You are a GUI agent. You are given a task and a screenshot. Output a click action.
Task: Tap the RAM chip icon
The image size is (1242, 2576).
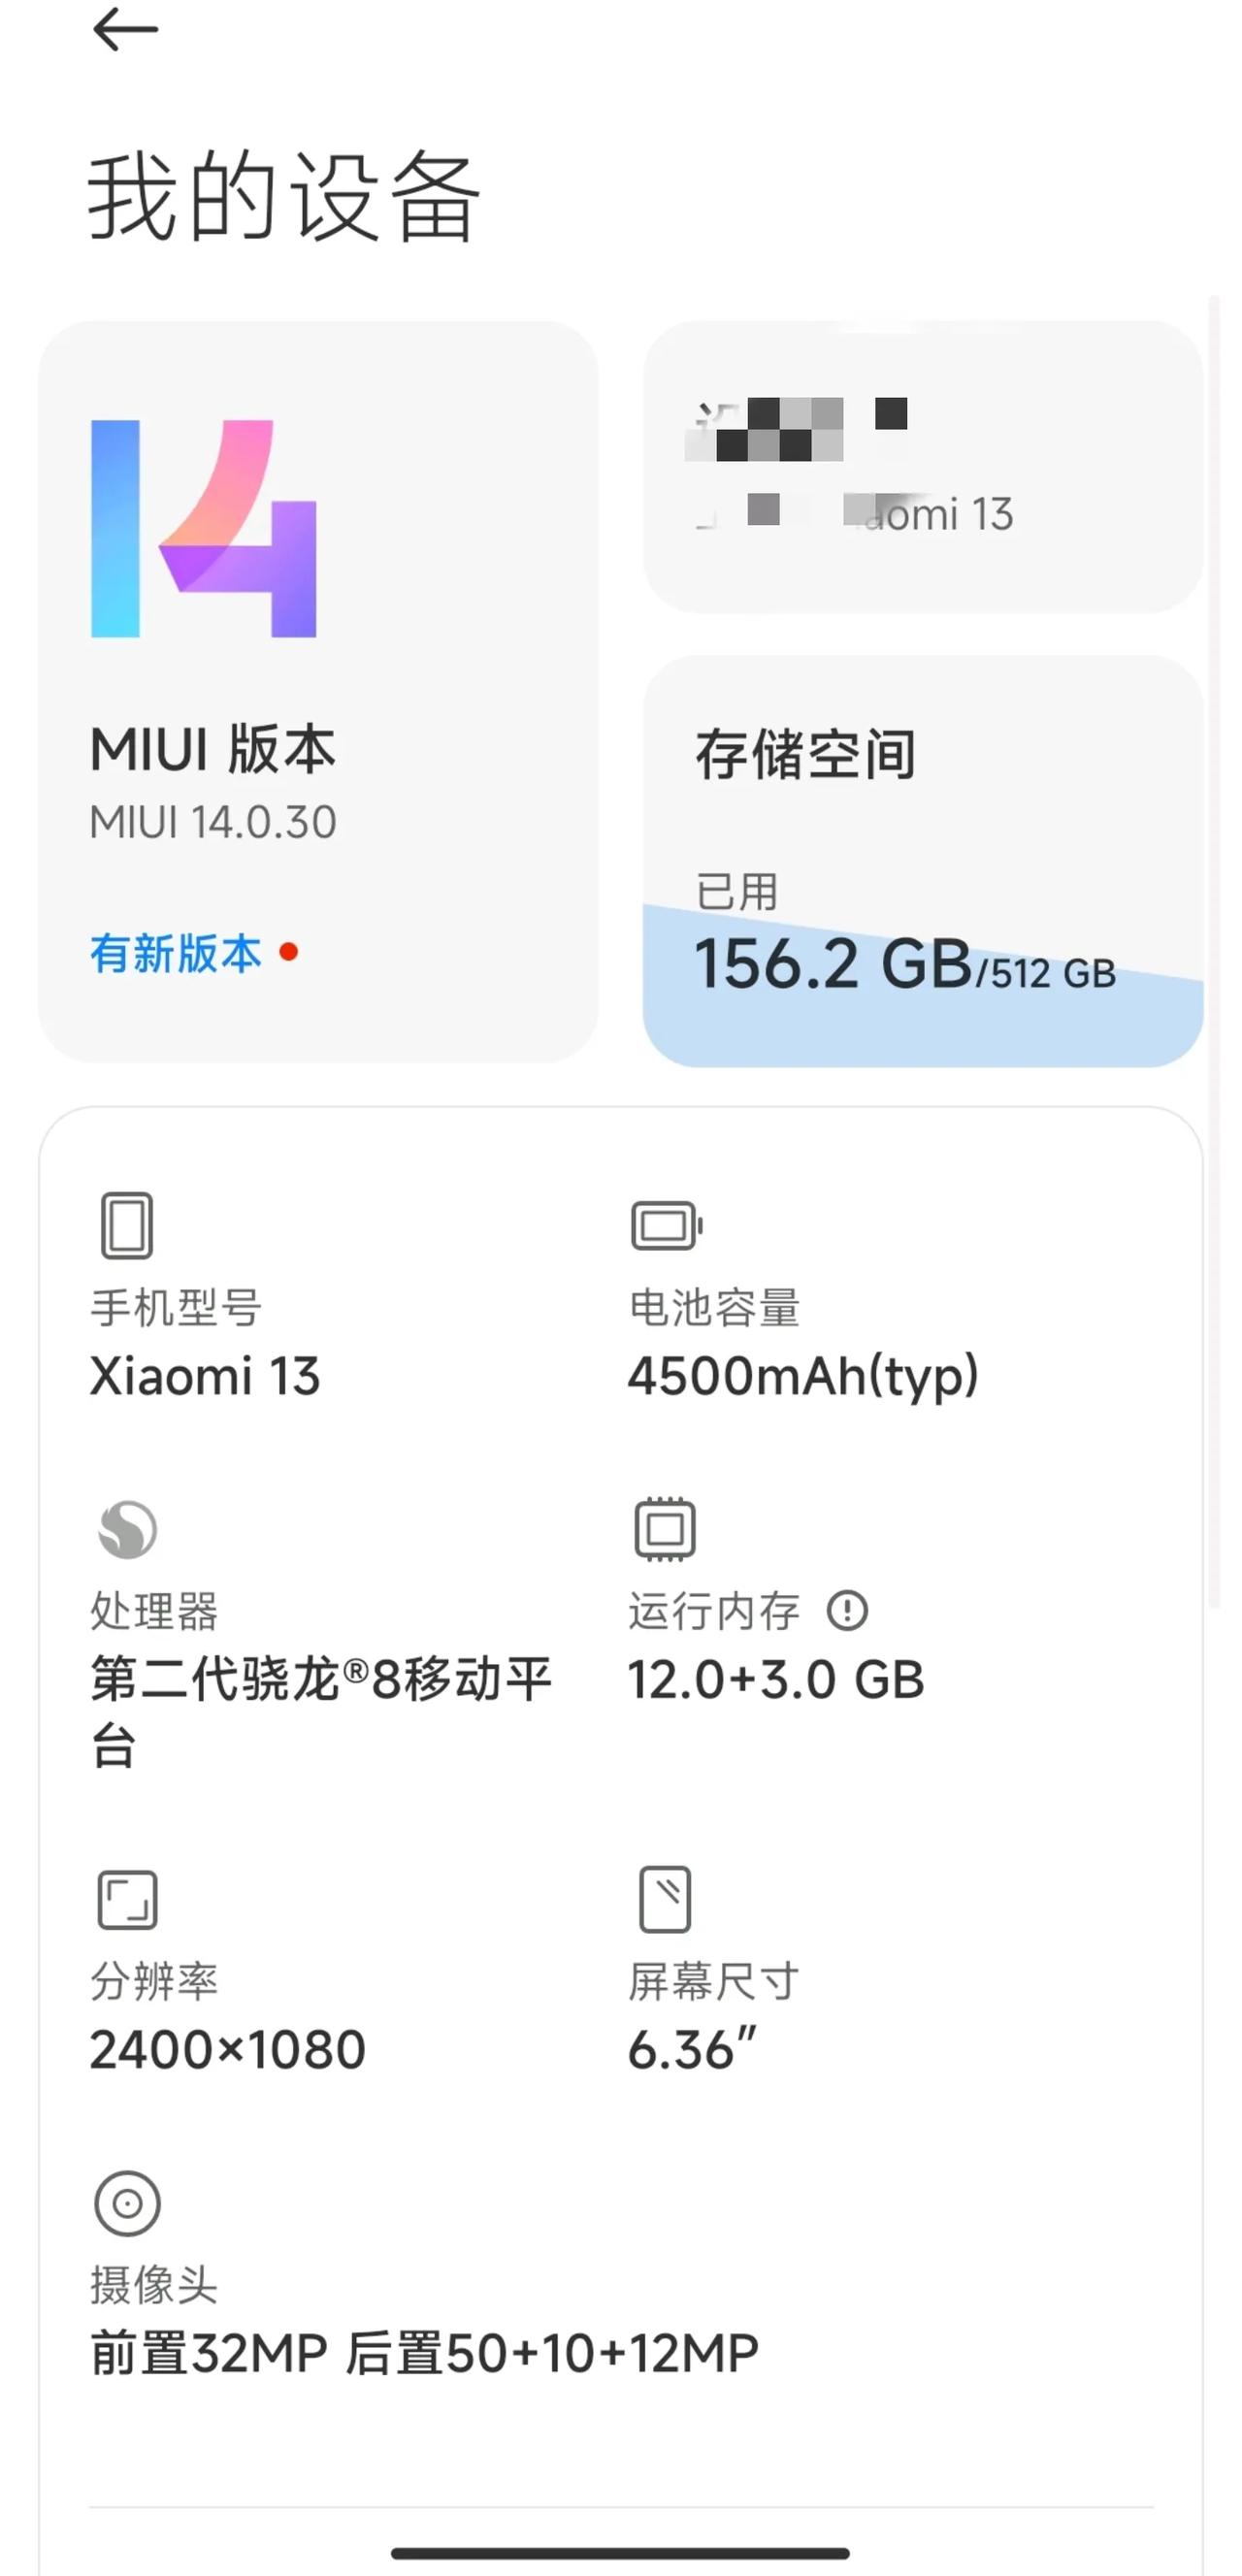(665, 1528)
